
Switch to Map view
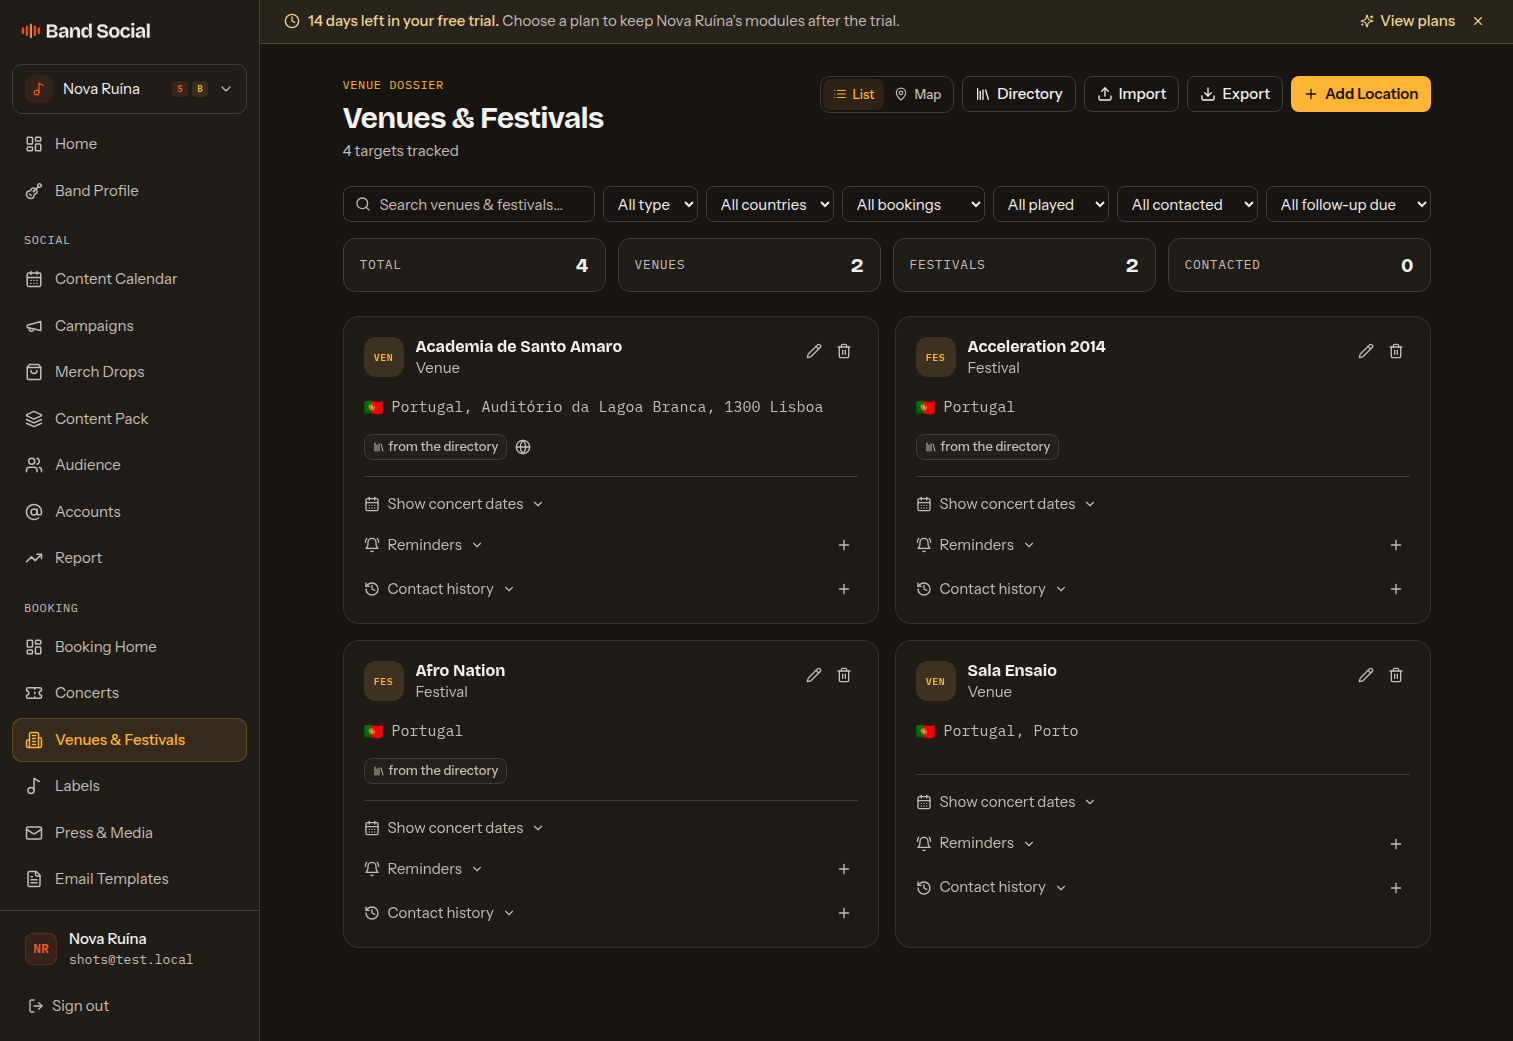(x=918, y=94)
